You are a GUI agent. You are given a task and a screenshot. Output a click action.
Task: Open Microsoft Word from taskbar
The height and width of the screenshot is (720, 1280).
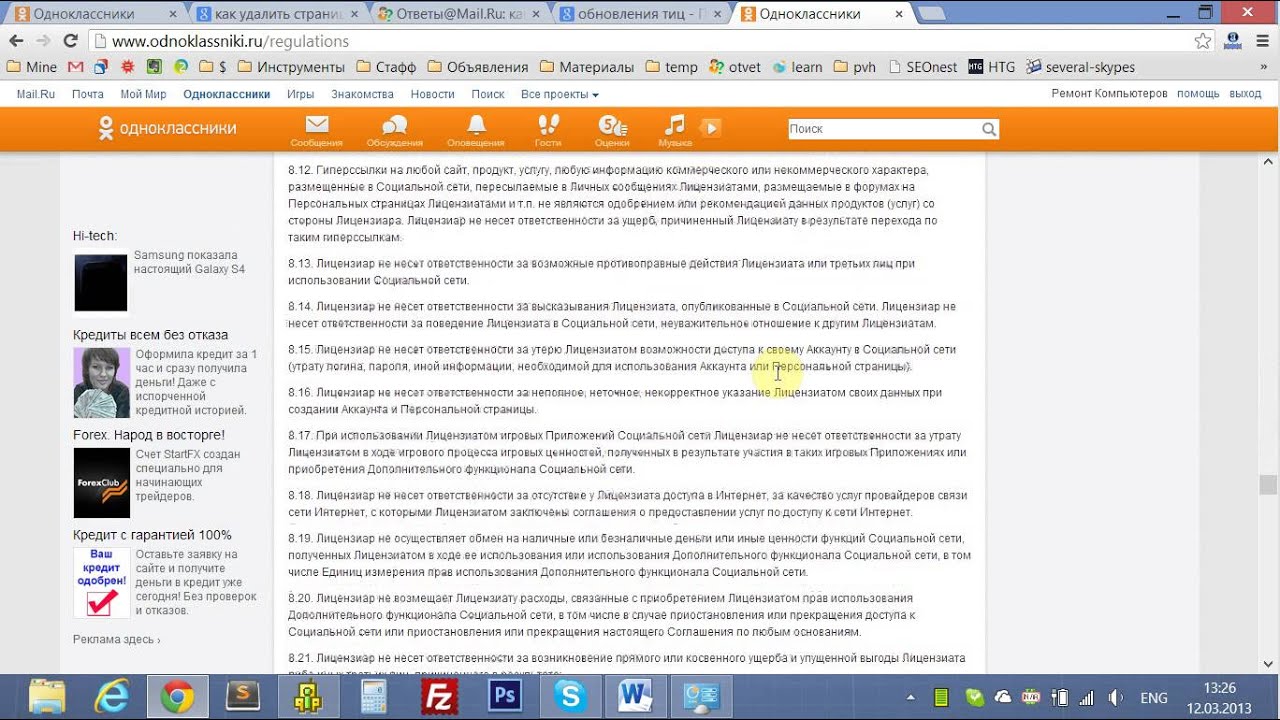635,697
